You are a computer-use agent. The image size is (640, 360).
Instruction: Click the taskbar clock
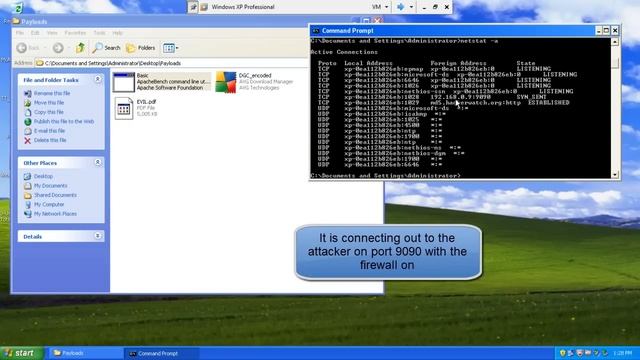[622, 353]
